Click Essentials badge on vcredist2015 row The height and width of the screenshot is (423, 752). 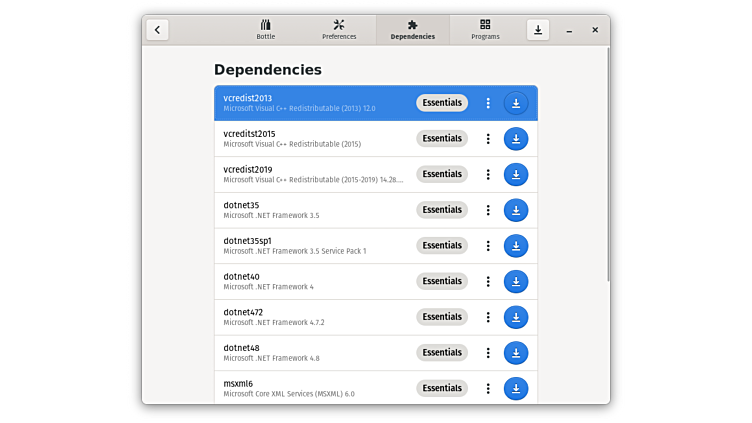click(x=442, y=139)
